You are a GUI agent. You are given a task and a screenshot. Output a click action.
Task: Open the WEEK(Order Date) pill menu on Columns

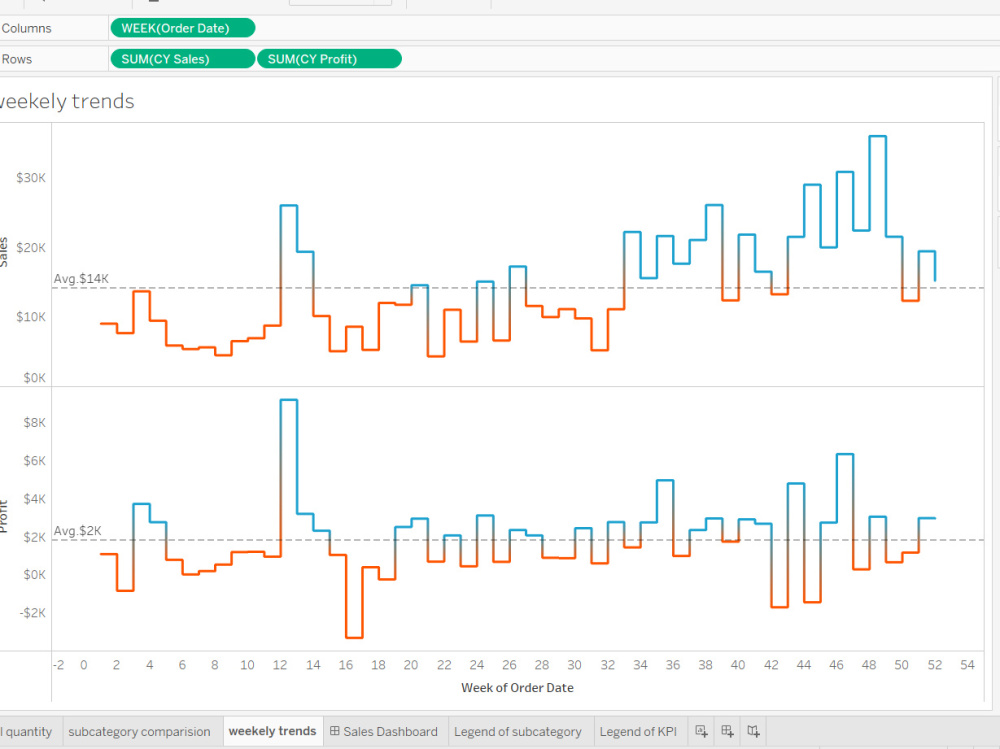pyautogui.click(x=244, y=28)
